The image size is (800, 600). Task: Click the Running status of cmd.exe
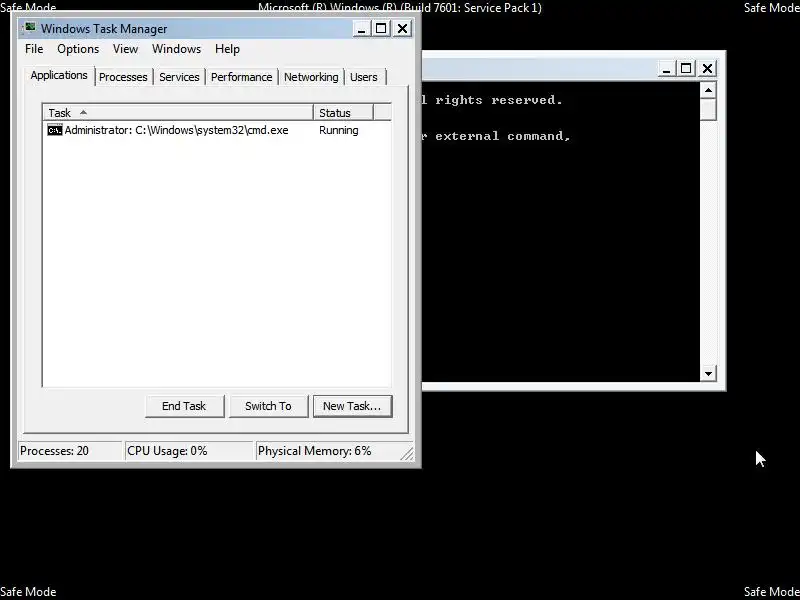pos(339,130)
